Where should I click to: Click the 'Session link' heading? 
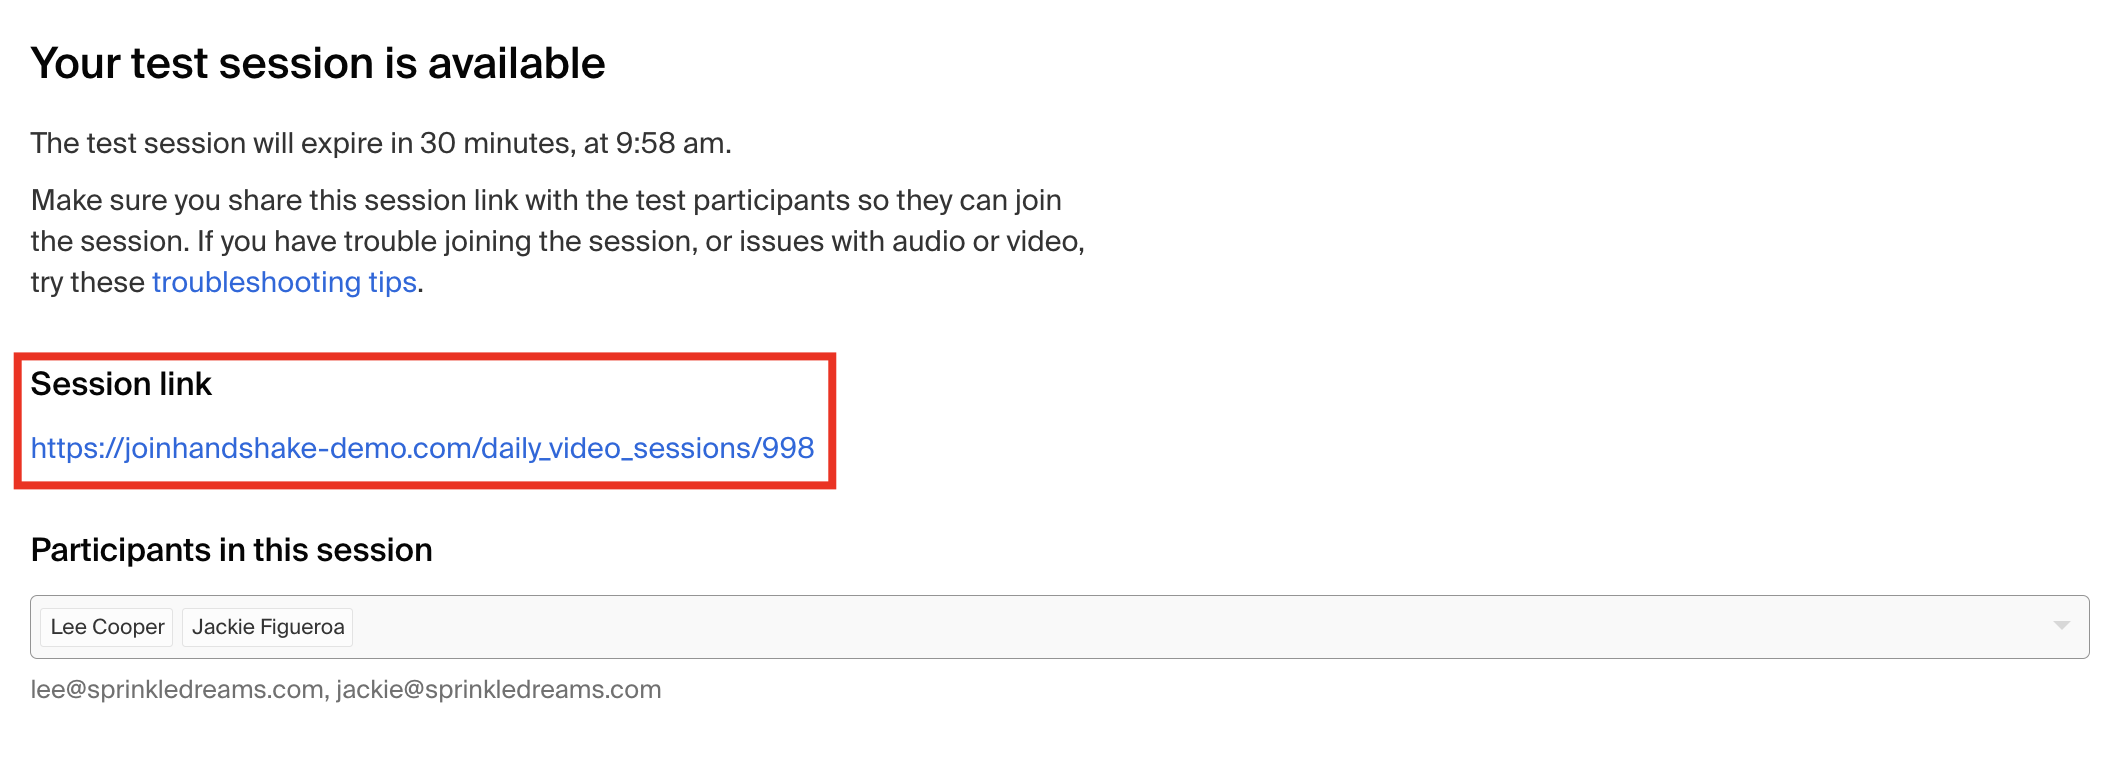click(121, 384)
